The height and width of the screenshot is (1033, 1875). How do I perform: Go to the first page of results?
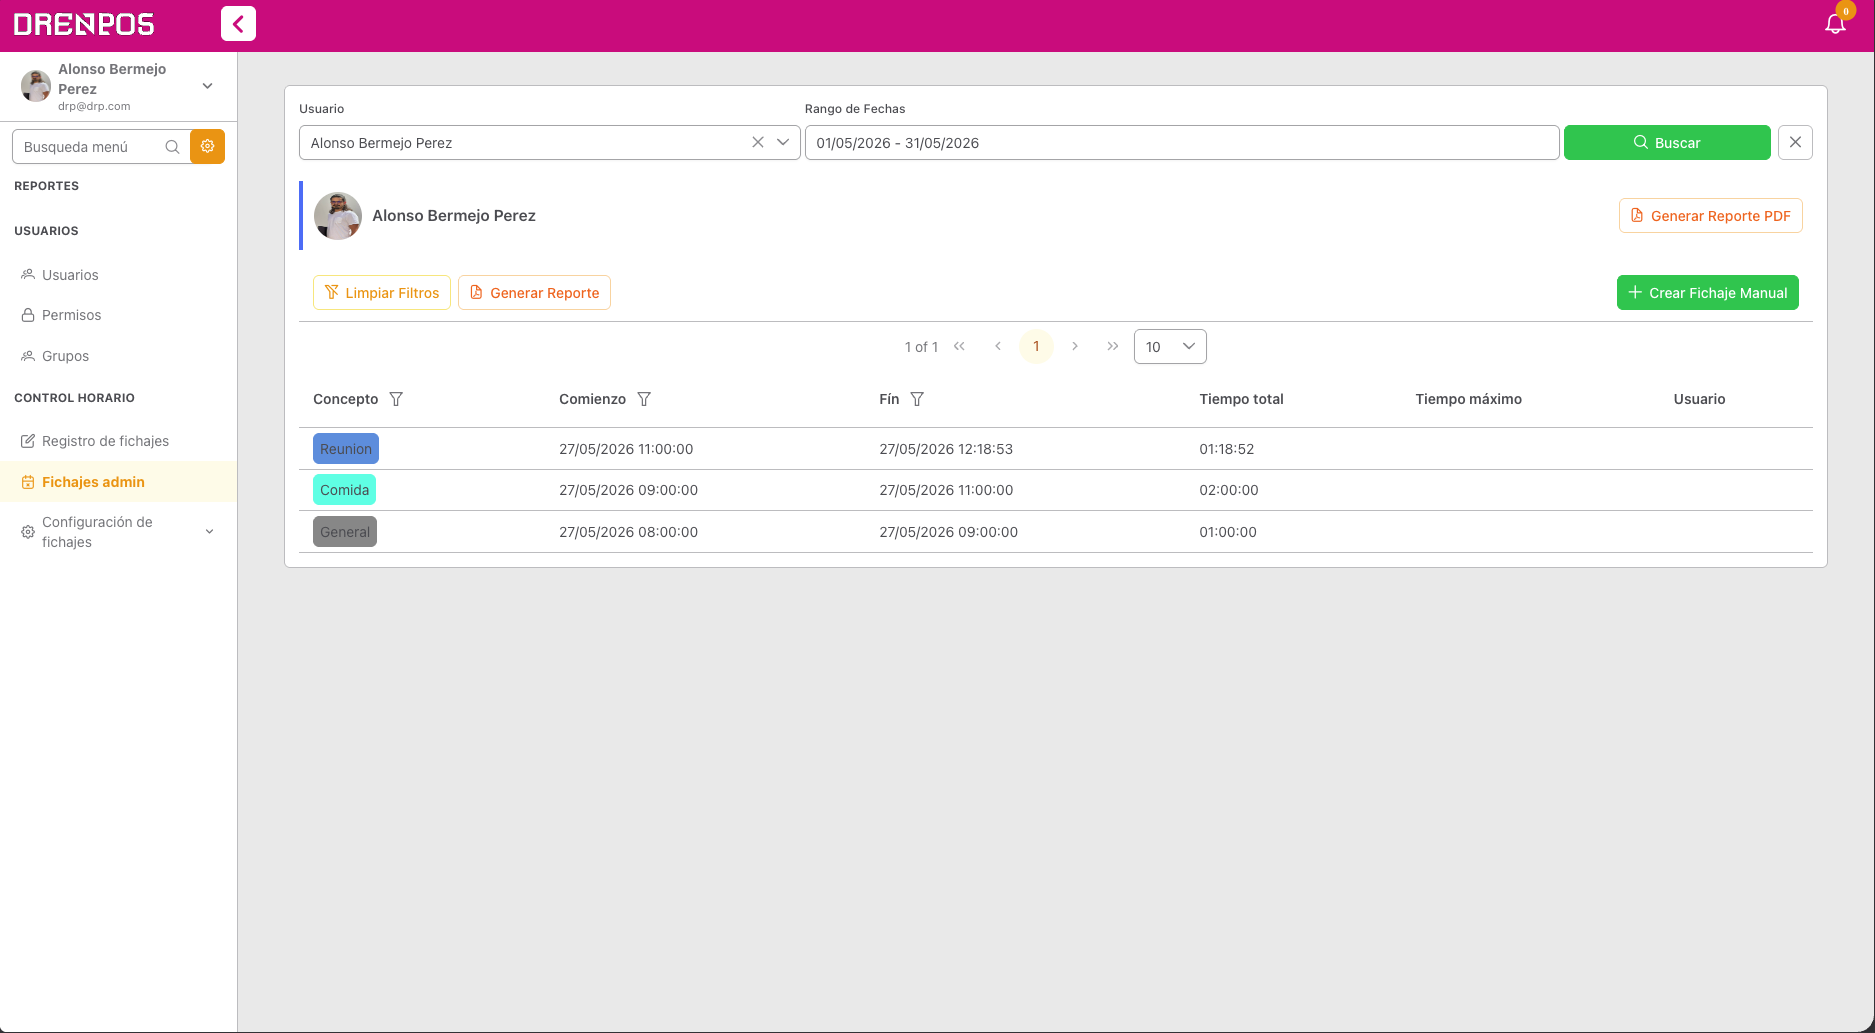click(x=959, y=346)
